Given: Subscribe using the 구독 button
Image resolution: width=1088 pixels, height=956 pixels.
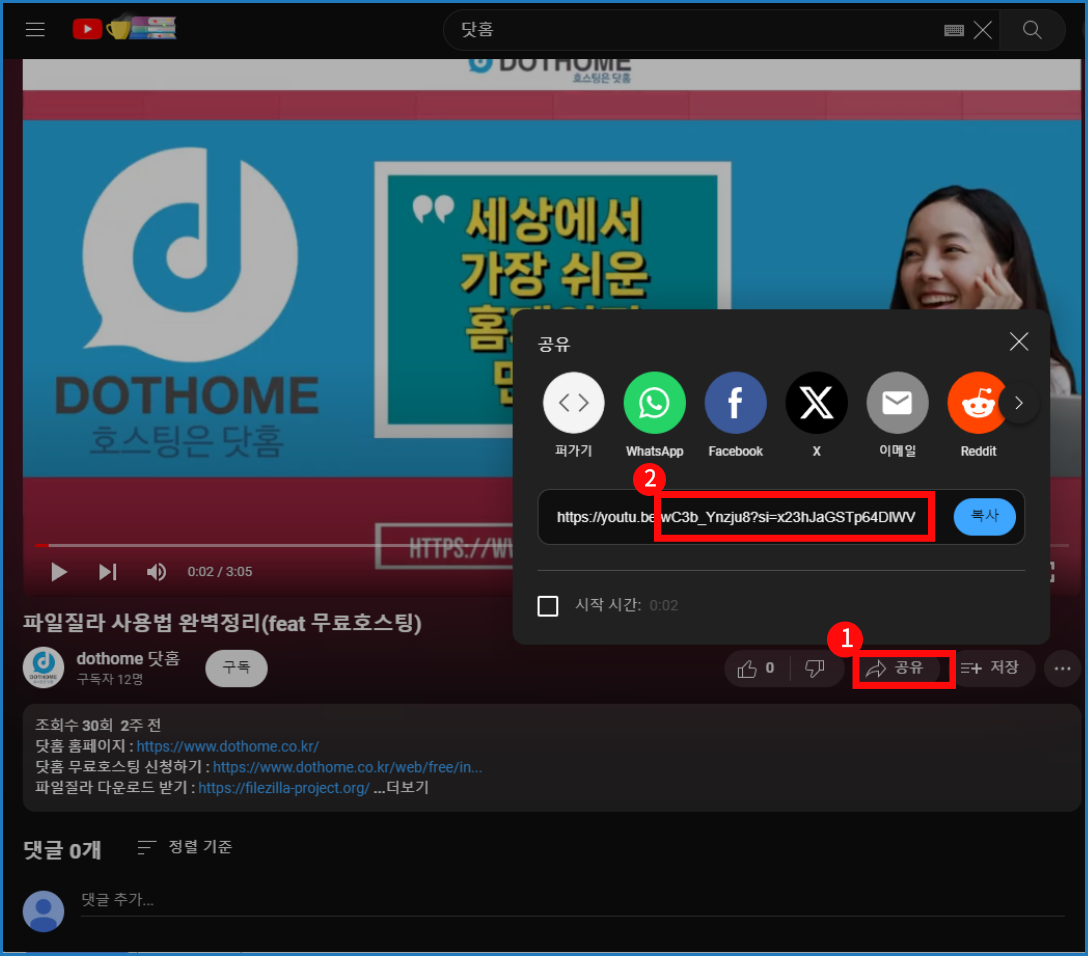Looking at the screenshot, I should 236,668.
